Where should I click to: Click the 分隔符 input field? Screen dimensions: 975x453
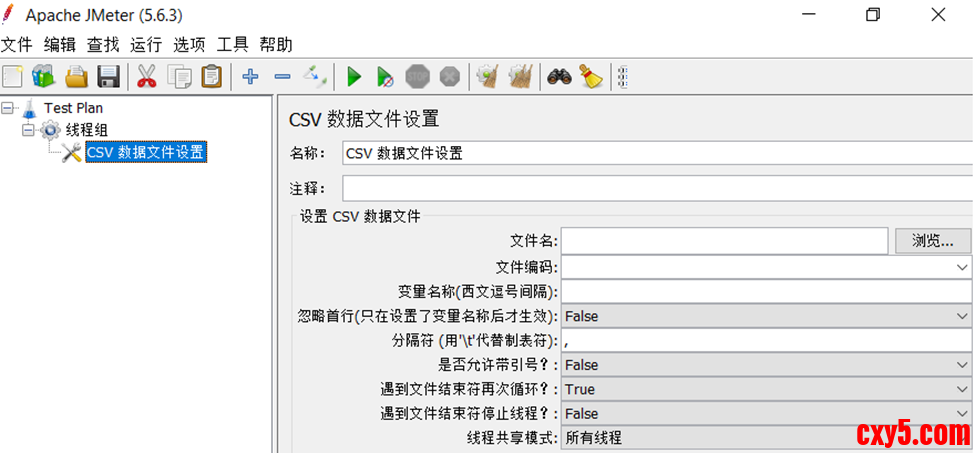point(767,341)
